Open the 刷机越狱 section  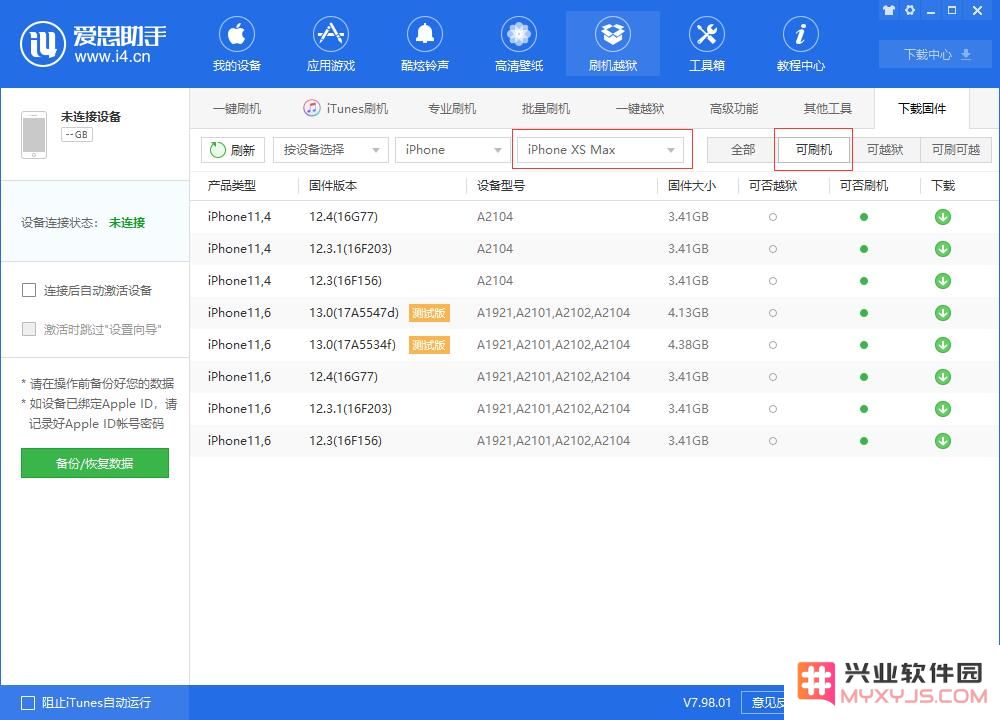tap(613, 45)
